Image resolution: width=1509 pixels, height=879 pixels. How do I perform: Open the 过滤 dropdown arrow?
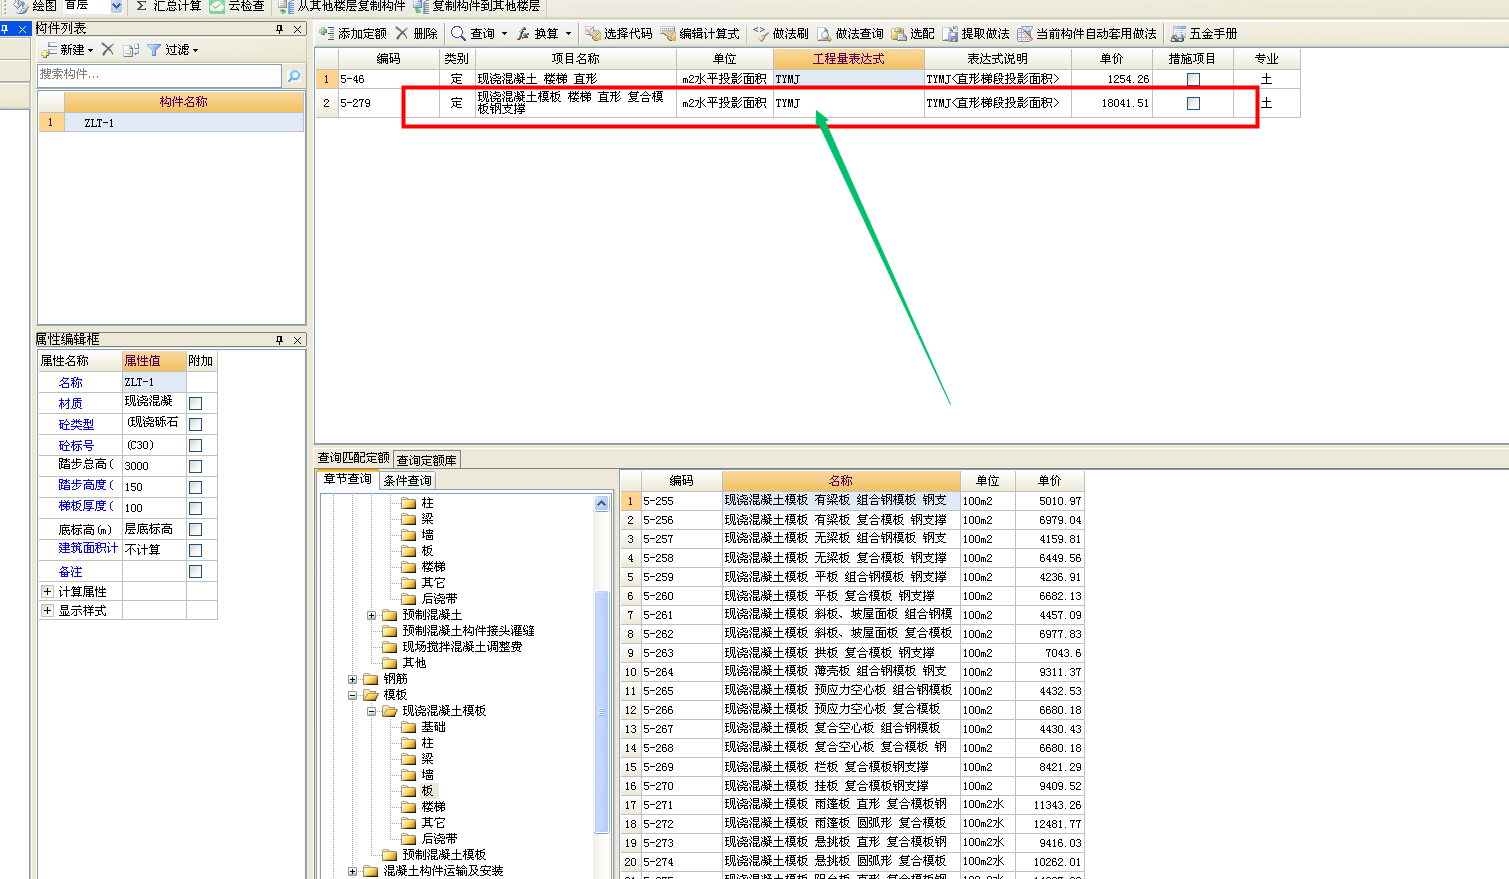point(196,50)
